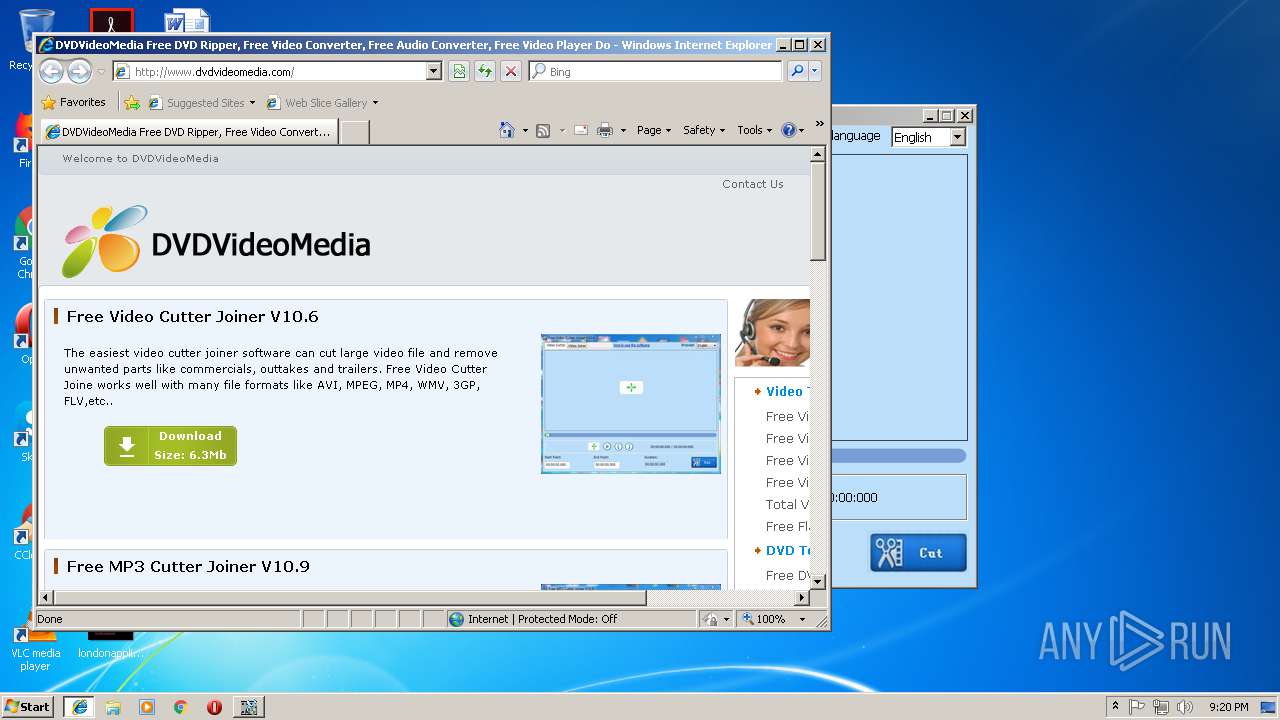Click the Contact Us link
Image resolution: width=1280 pixels, height=720 pixels.
(753, 184)
